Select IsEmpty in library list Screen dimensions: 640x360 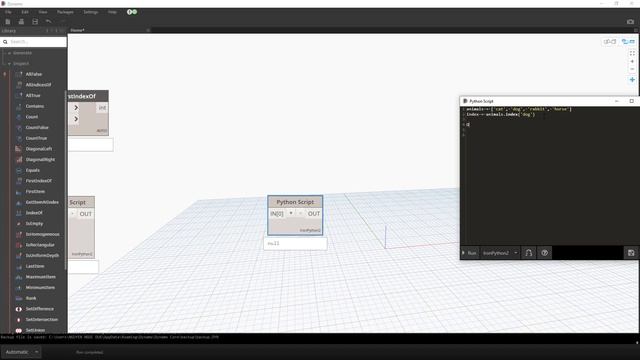(34, 224)
